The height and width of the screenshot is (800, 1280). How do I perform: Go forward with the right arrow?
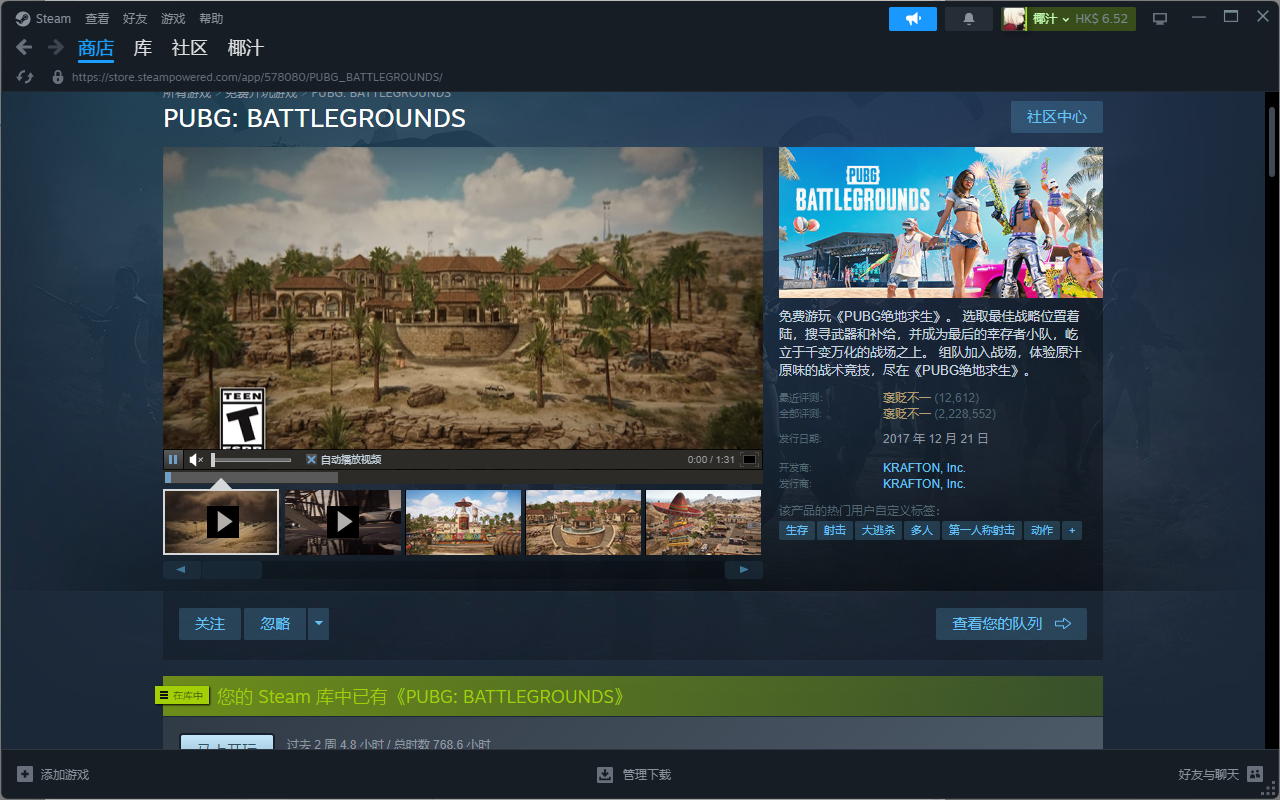point(56,47)
